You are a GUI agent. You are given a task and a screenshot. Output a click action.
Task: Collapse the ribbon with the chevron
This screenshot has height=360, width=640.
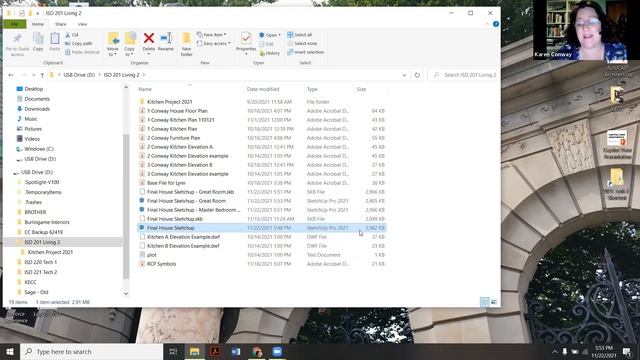487,24
